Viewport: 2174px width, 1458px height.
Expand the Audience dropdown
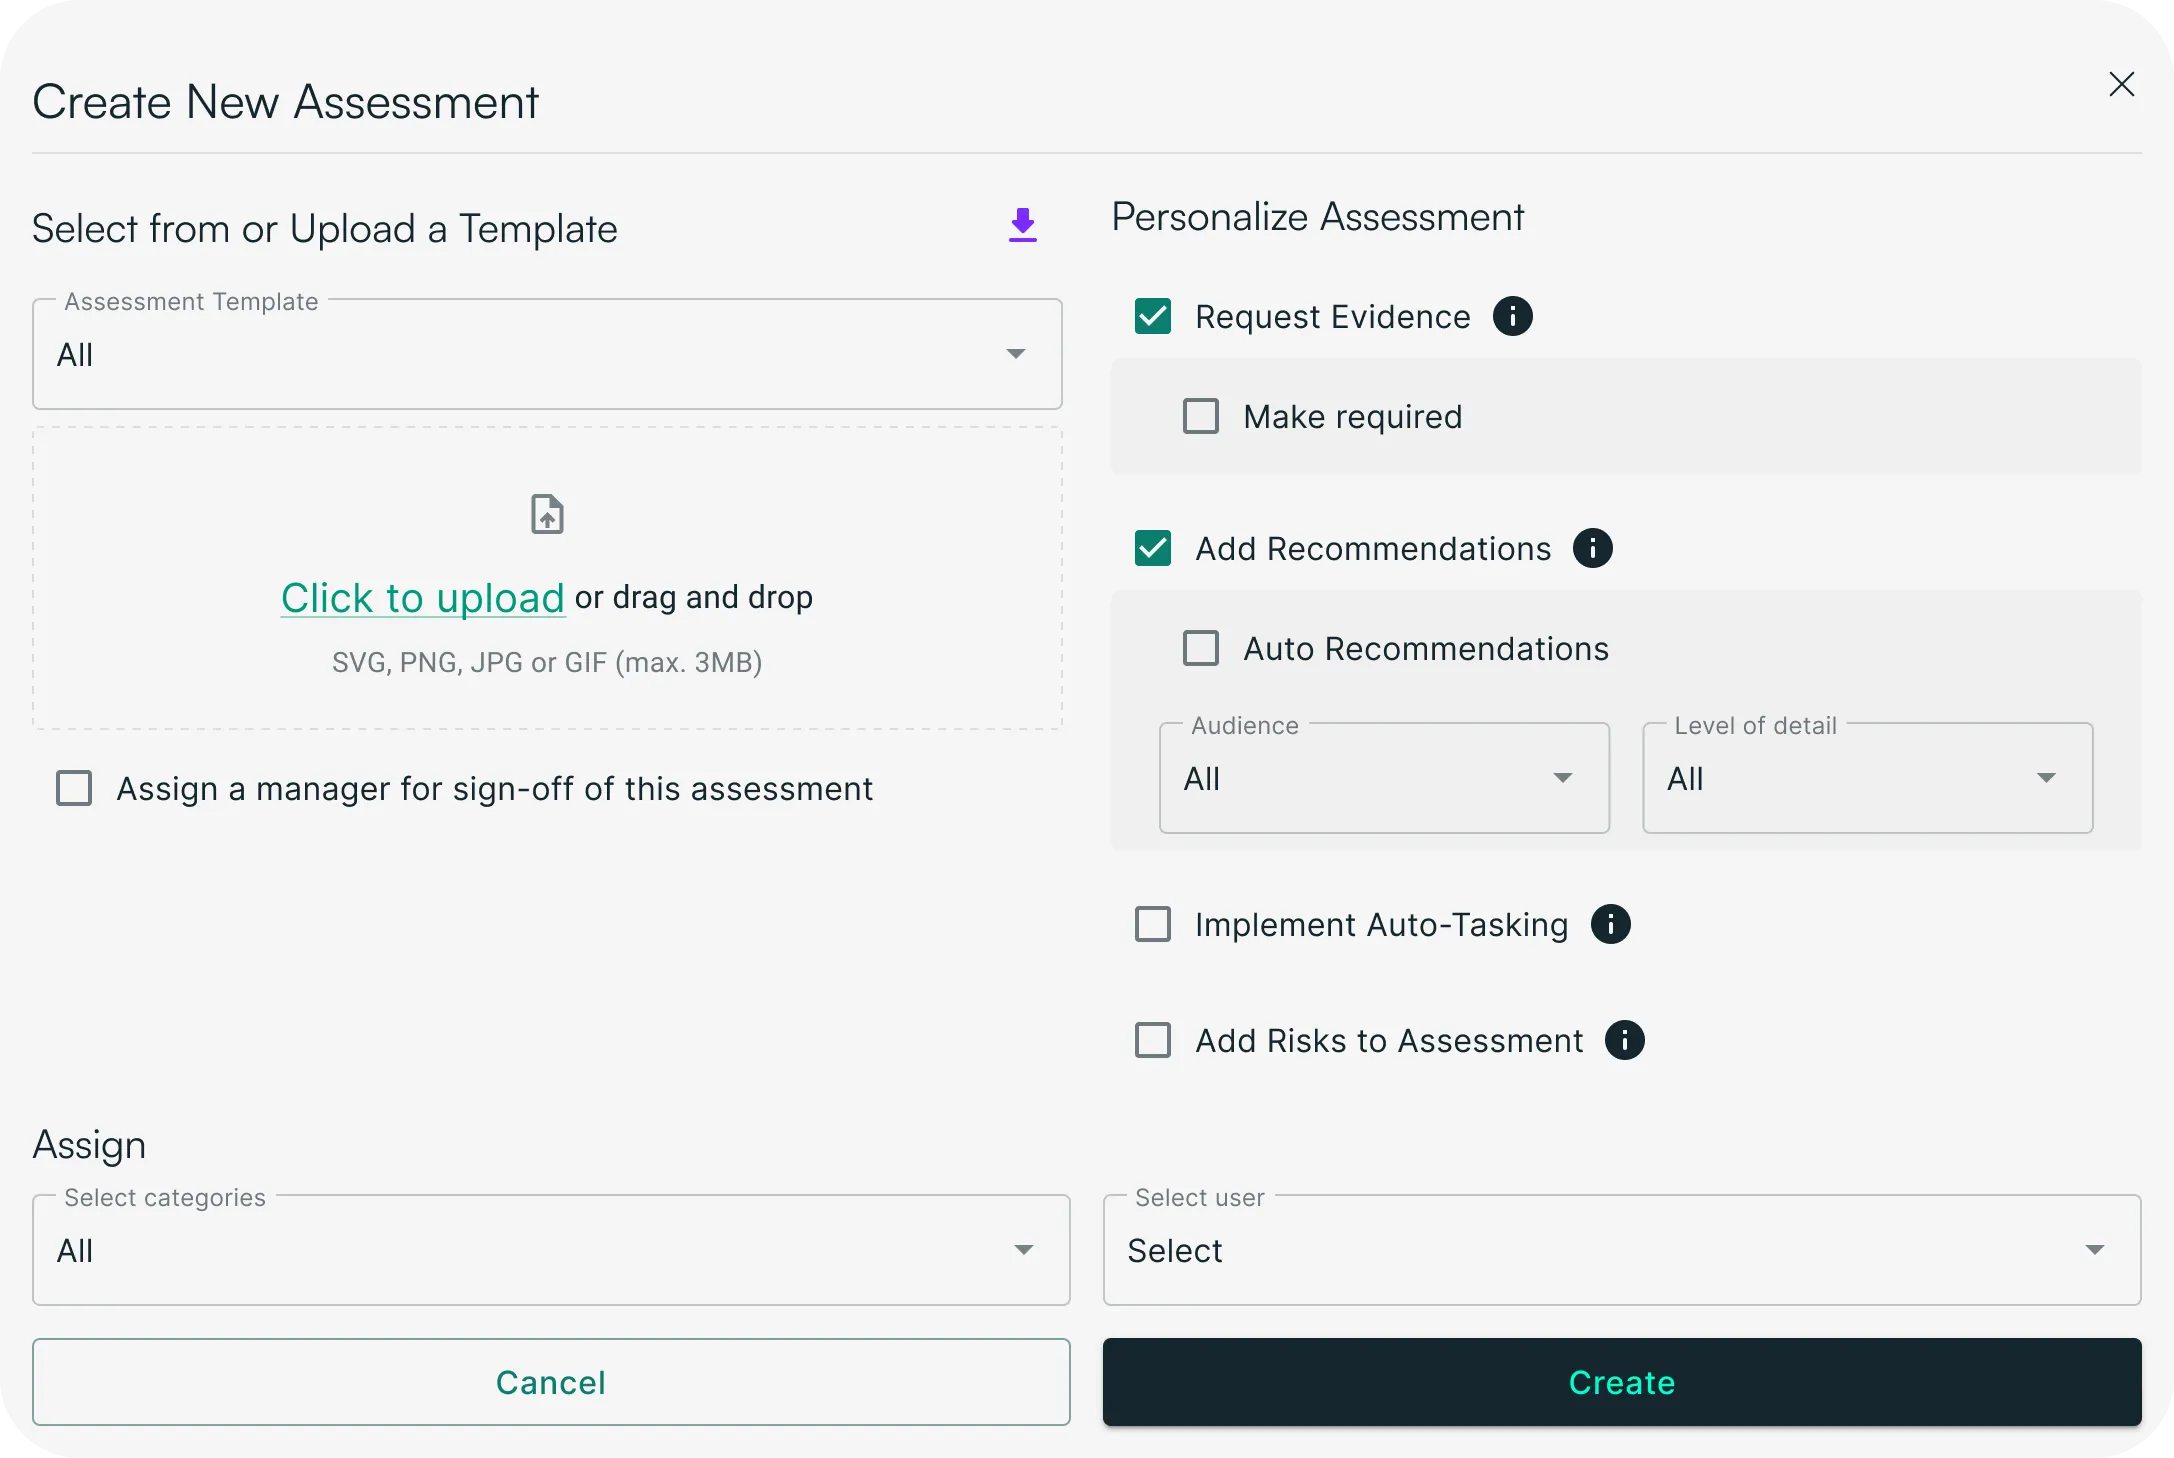[x=1384, y=779]
